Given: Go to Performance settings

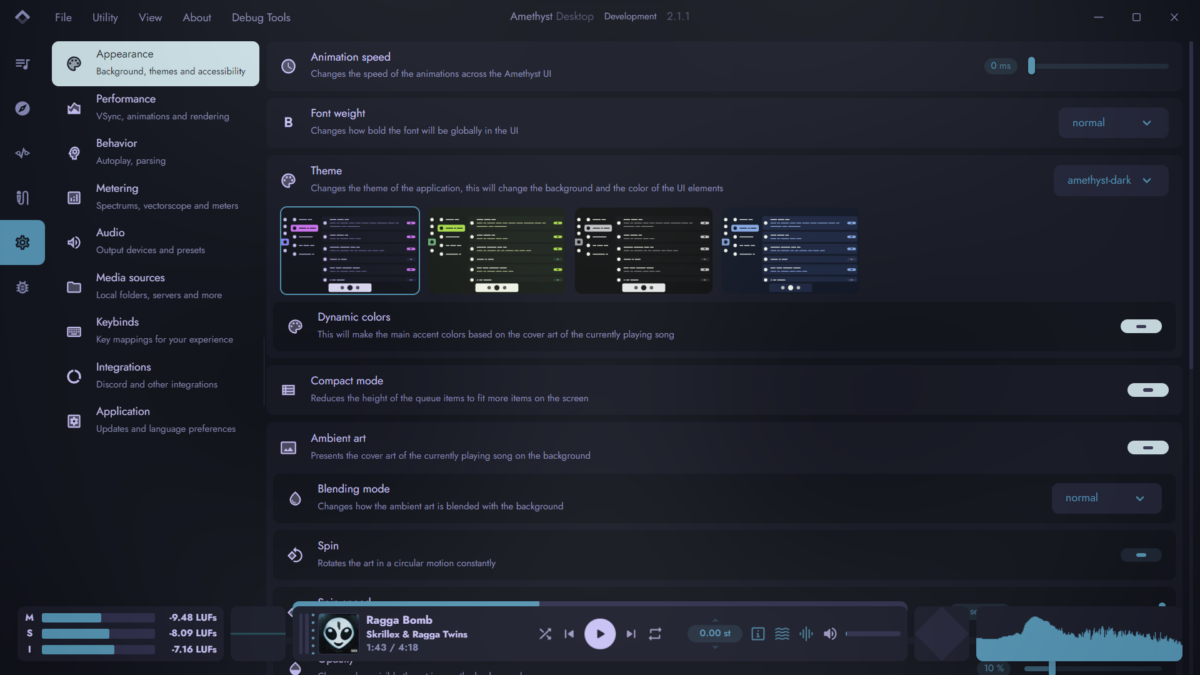Looking at the screenshot, I should (155, 108).
